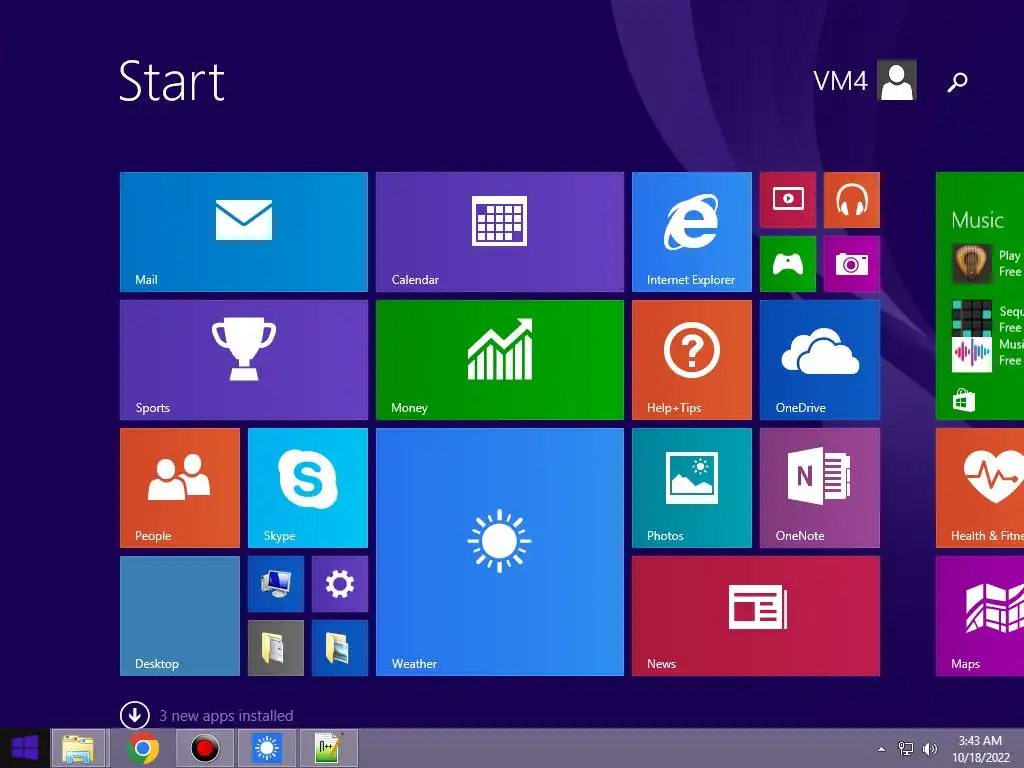Launch the Skype tile
Screen dimensions: 1024x768
point(308,488)
